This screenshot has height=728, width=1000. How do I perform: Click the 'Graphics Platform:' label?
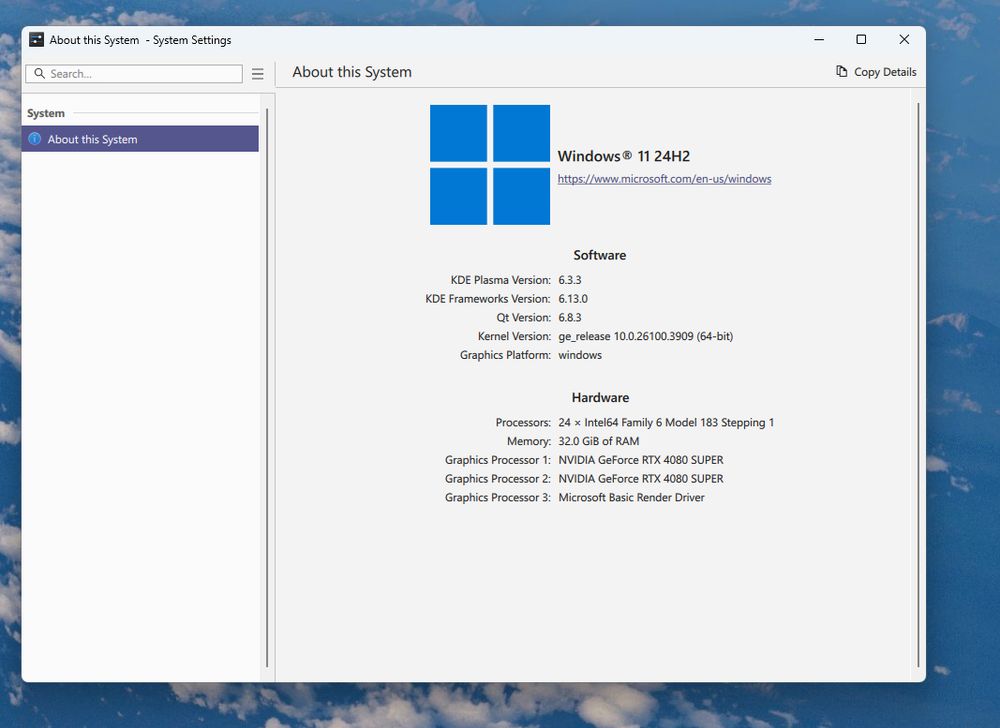click(505, 355)
